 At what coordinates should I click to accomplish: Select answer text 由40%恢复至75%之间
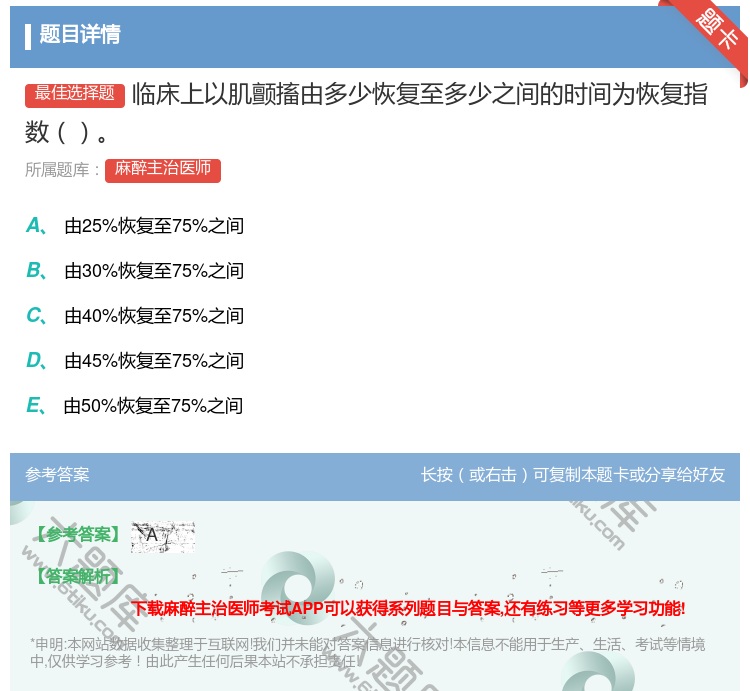coord(154,317)
